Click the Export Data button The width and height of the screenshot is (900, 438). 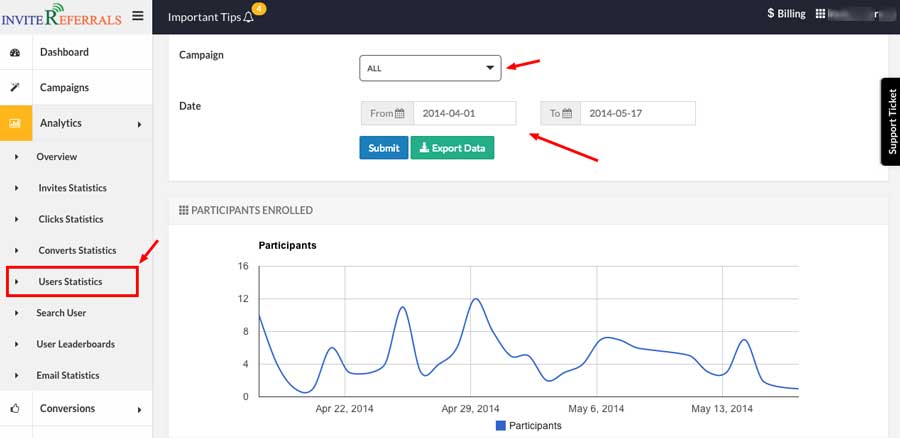point(452,148)
